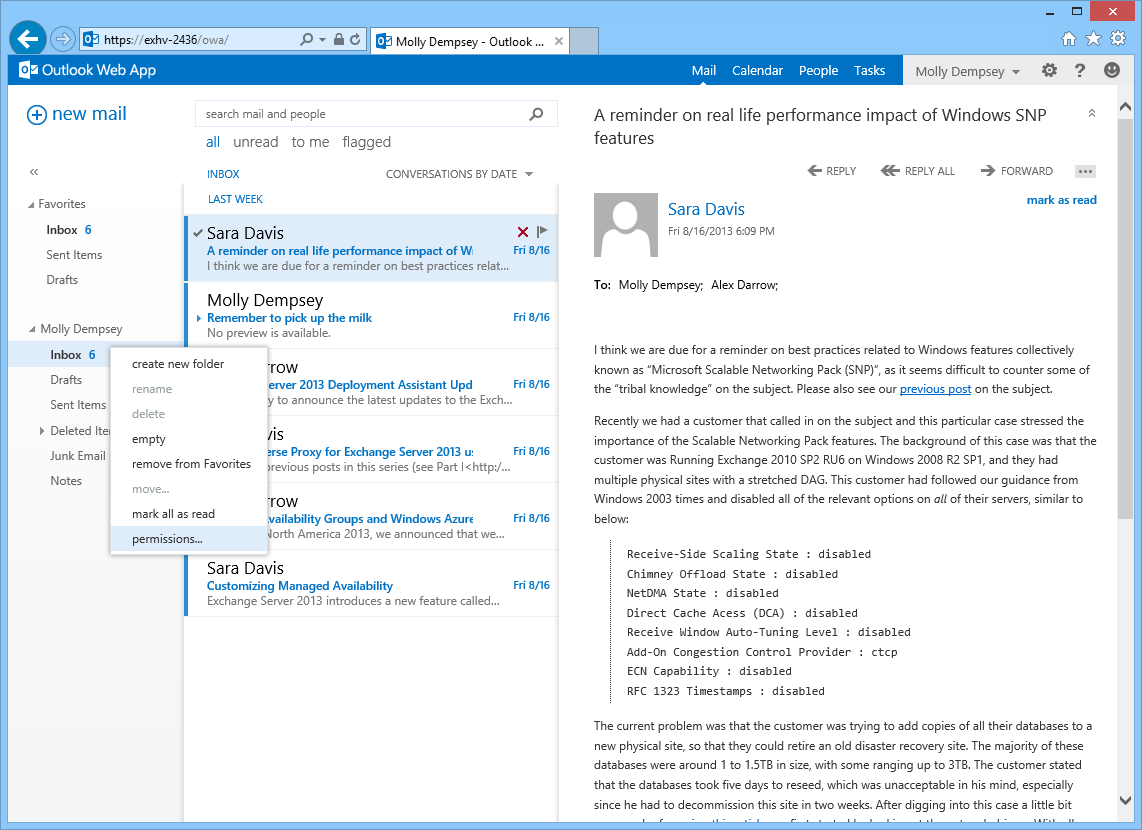Delete Sara Davis's conversation with the red X icon
This screenshot has width=1142, height=830.
point(522,231)
